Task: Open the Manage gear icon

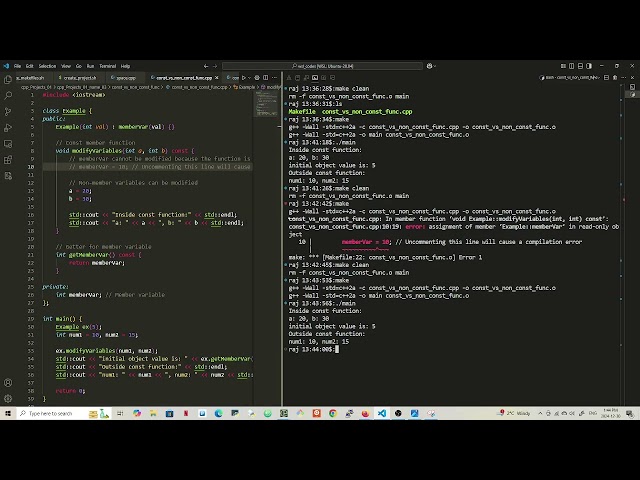Action: (x=6, y=397)
